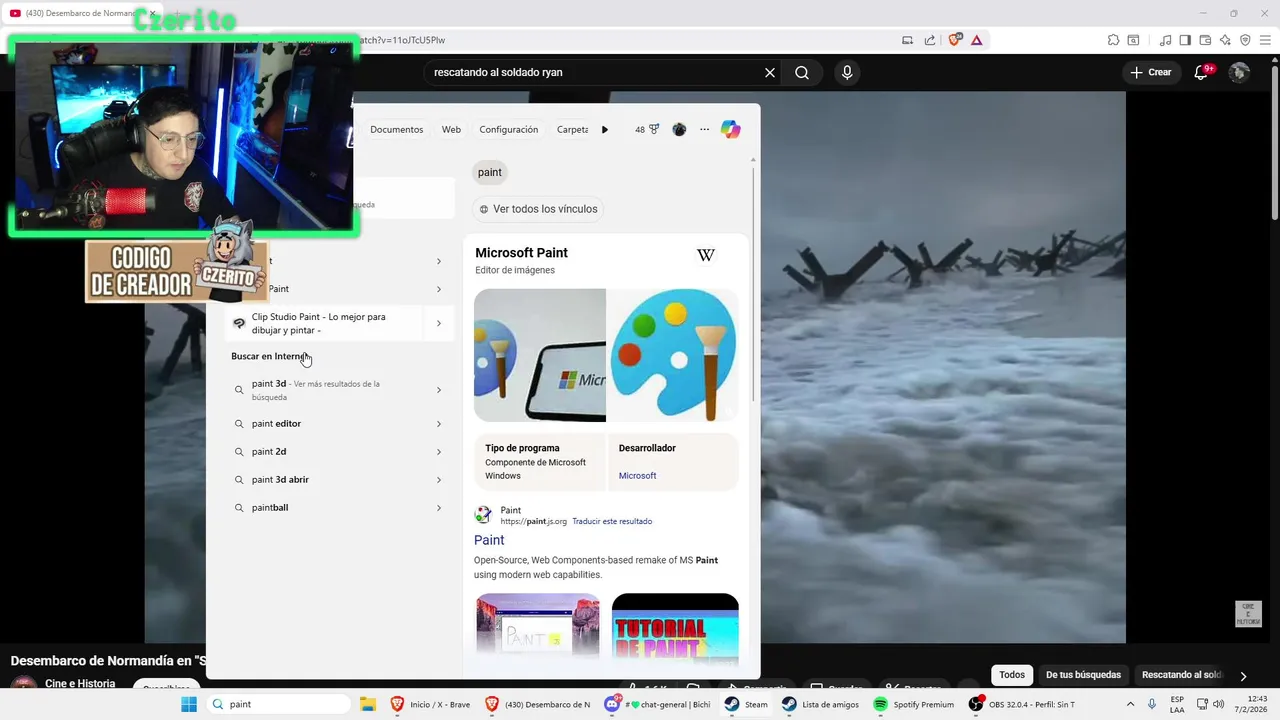This screenshot has height=720, width=1280.
Task: Click the Windows taskbar search field
Action: click(x=279, y=704)
